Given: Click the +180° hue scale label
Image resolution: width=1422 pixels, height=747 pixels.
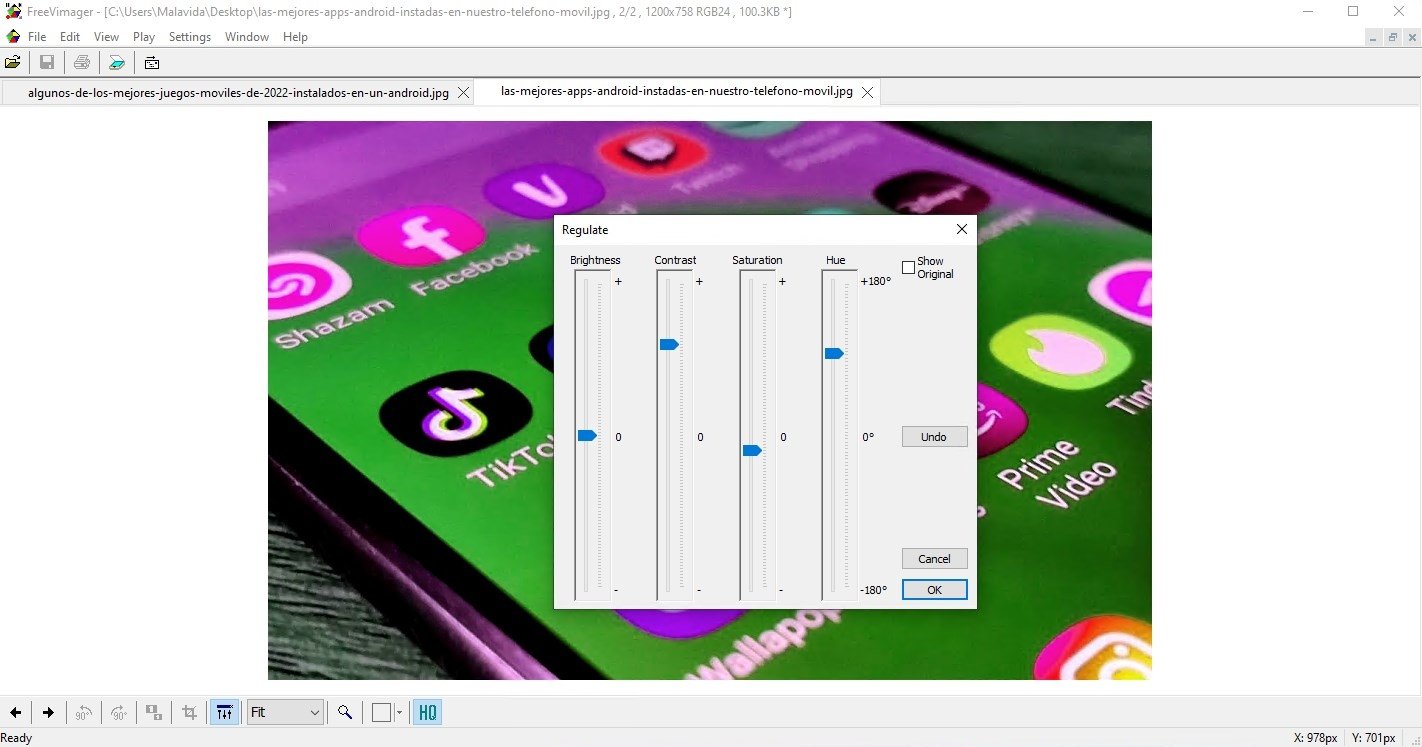Looking at the screenshot, I should tap(875, 281).
